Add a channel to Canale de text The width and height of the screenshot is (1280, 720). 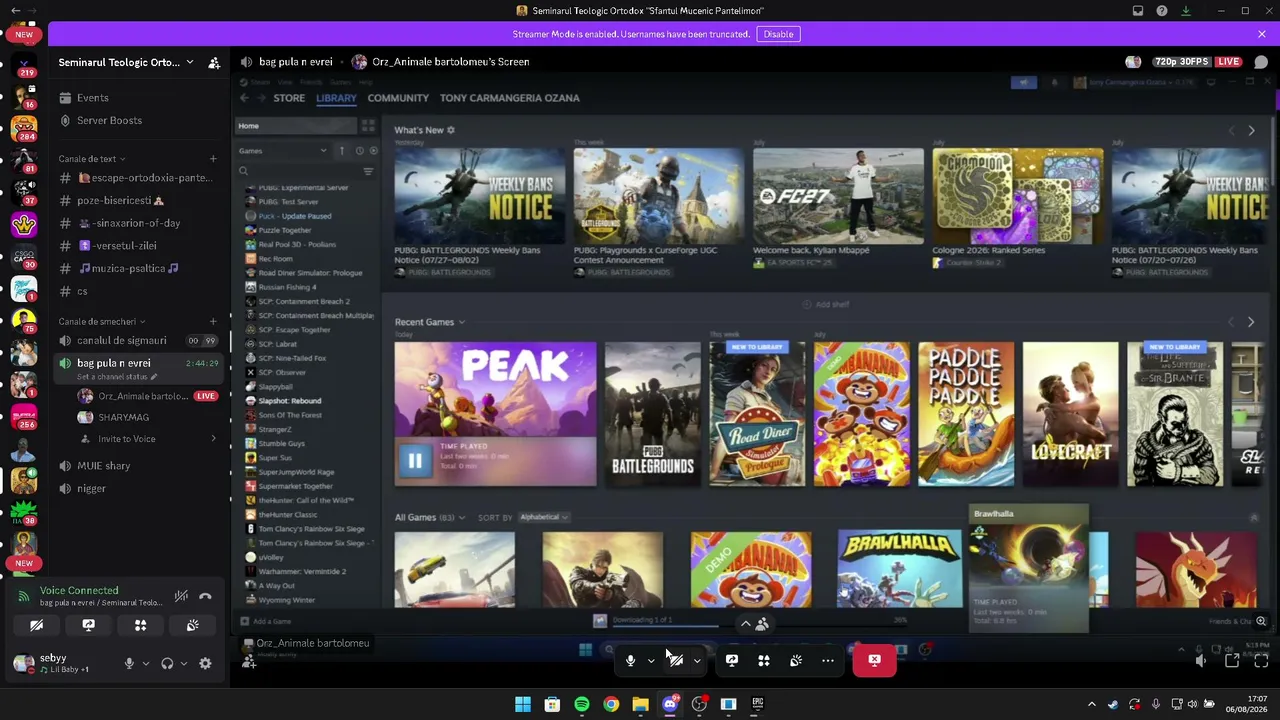coord(212,159)
